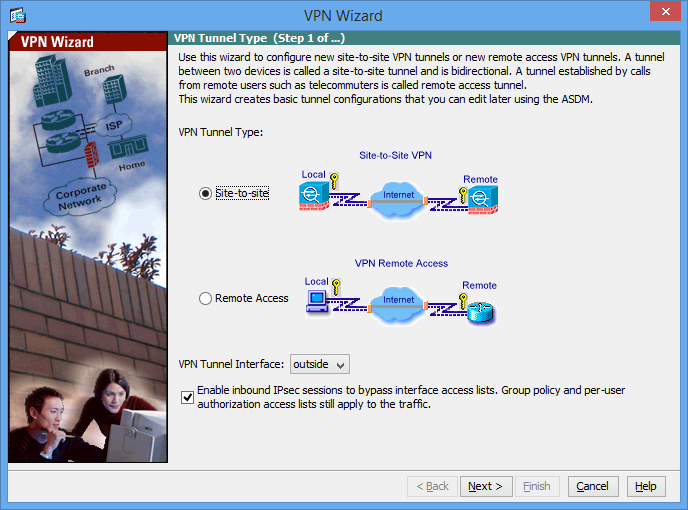Viewport: 688px width, 510px height.
Task: Click the Branch building in sidebar image
Action: (x=115, y=89)
